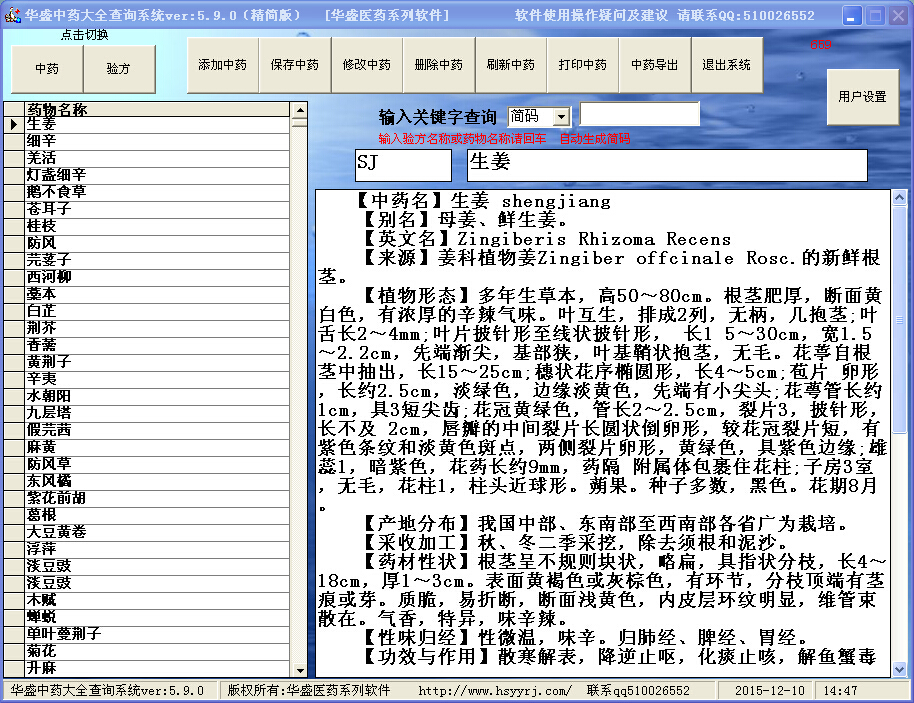This screenshot has height=703, width=914.
Task: Click the 打印中药 button
Action: click(x=583, y=65)
